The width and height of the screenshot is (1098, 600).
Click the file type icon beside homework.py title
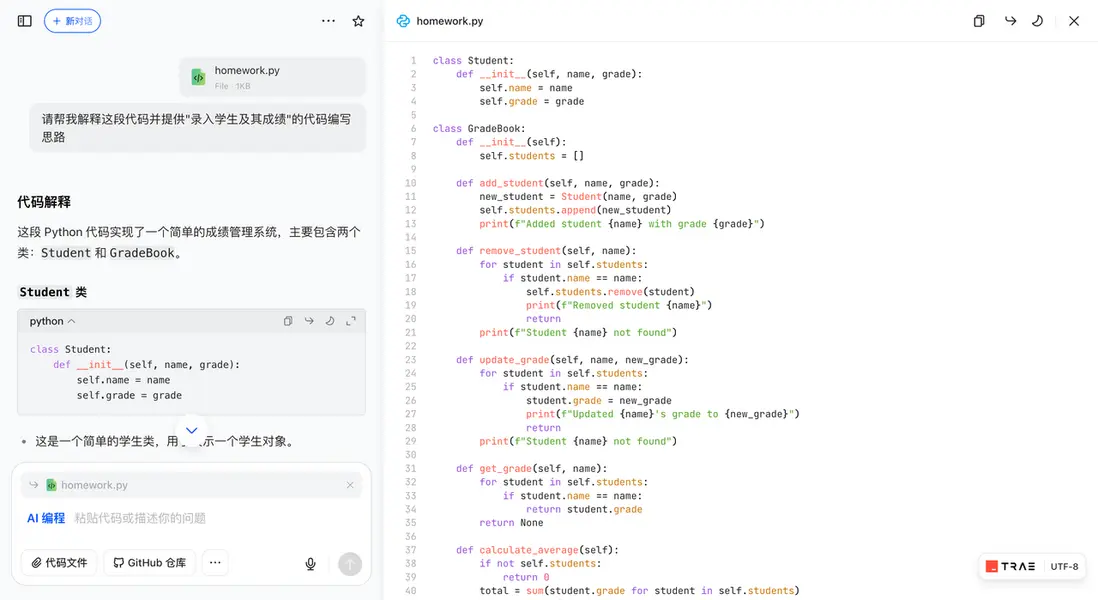[403, 21]
